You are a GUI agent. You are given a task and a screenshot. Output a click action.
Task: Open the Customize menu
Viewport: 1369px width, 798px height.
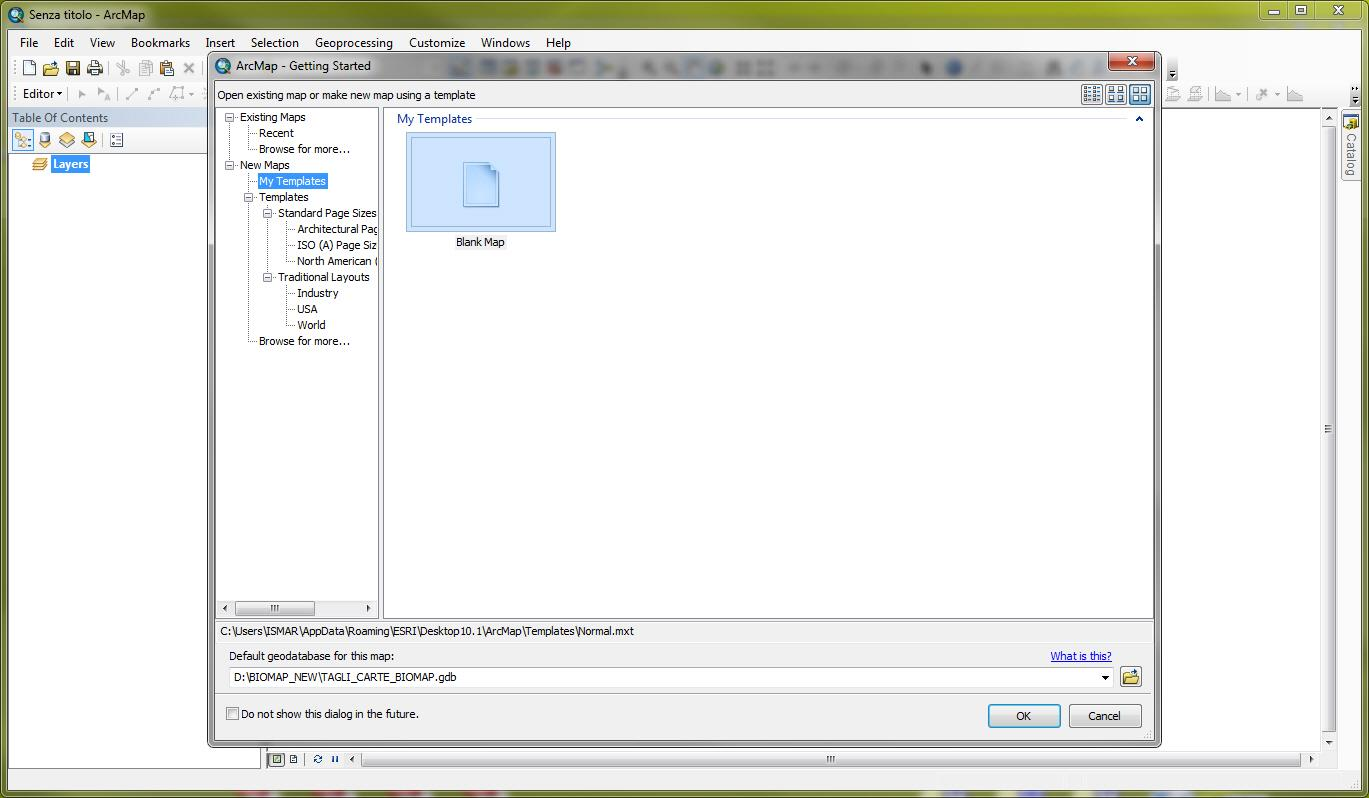[x=437, y=43]
